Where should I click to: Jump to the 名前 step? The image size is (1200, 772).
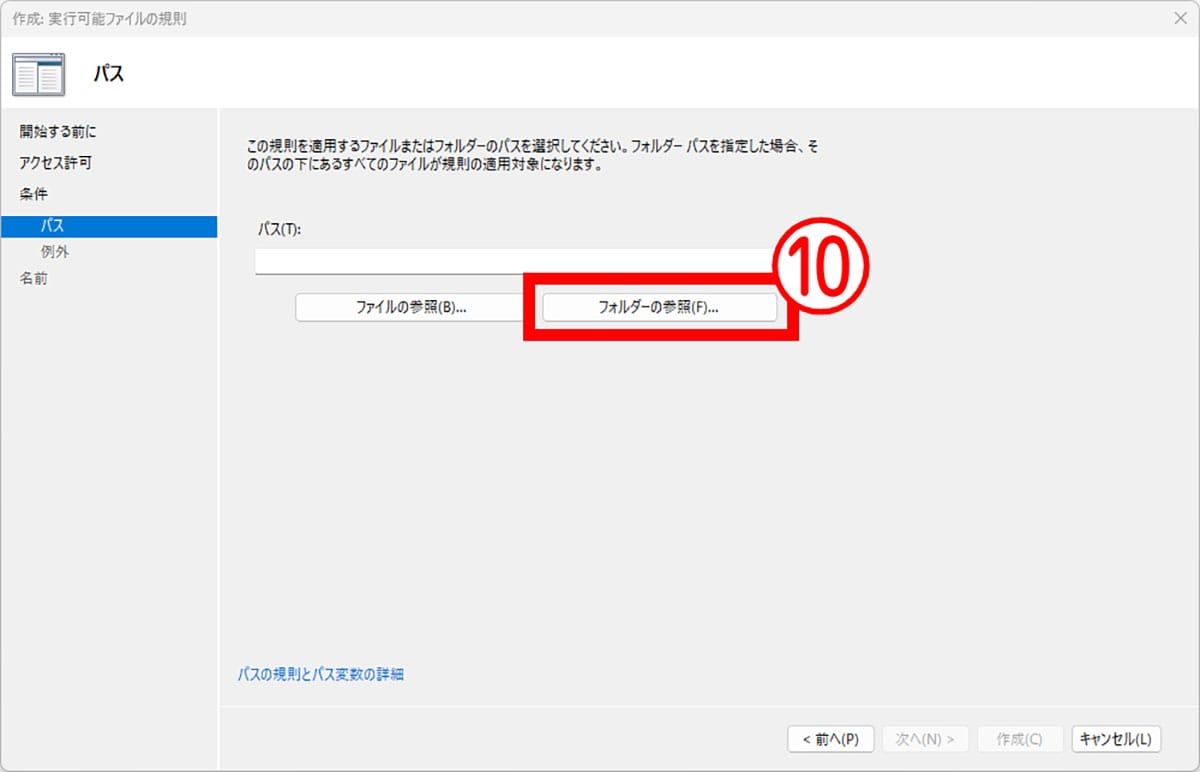(x=33, y=279)
